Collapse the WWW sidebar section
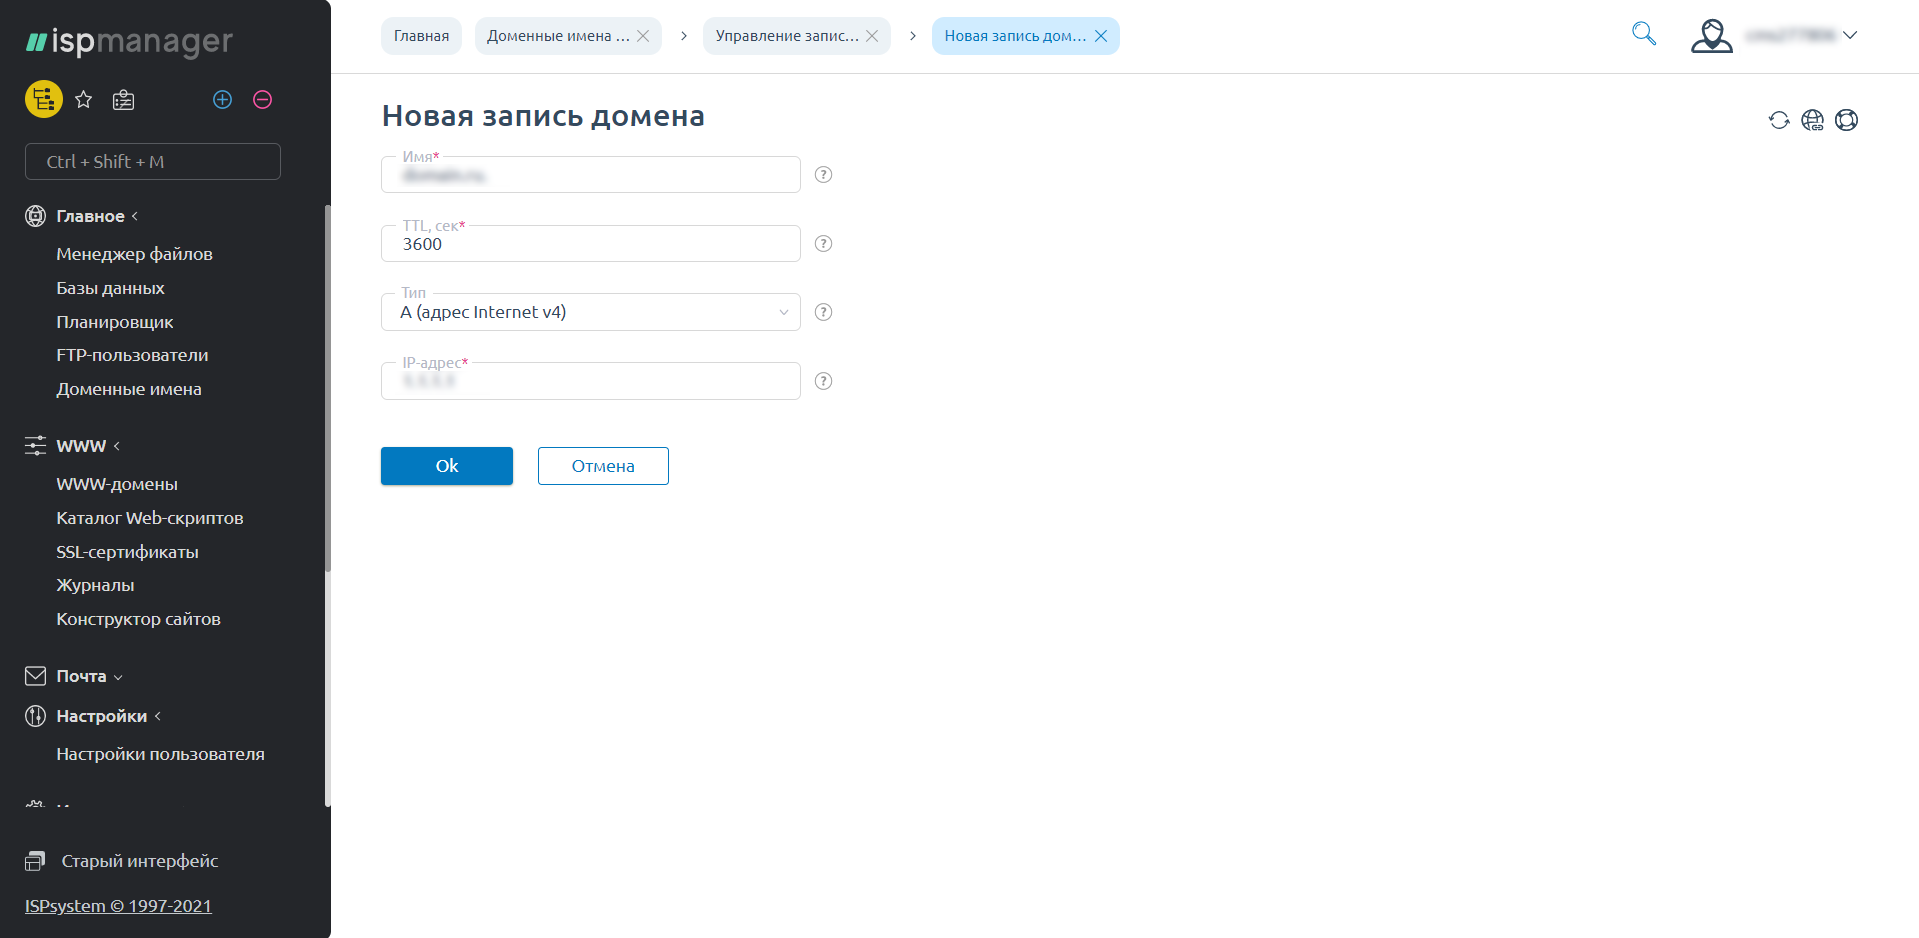 (x=82, y=446)
